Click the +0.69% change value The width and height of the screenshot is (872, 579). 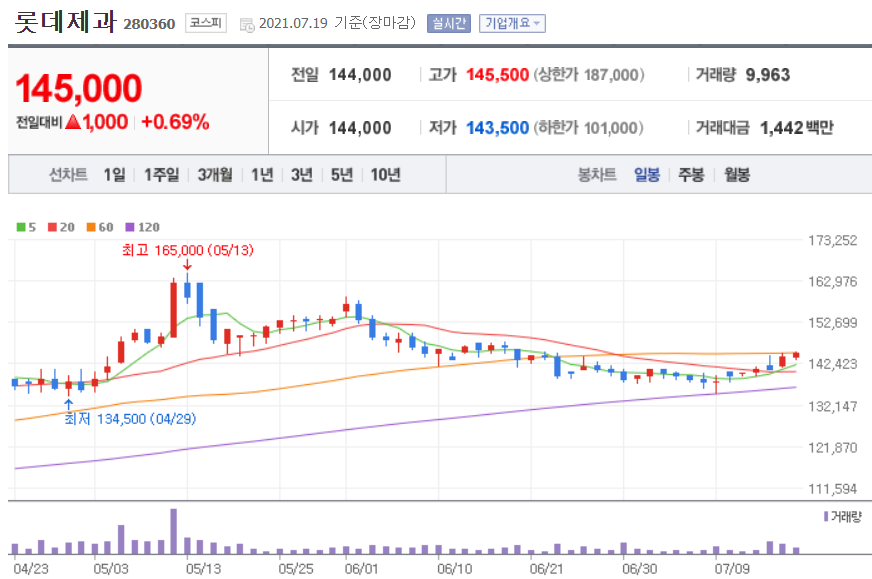coord(175,122)
